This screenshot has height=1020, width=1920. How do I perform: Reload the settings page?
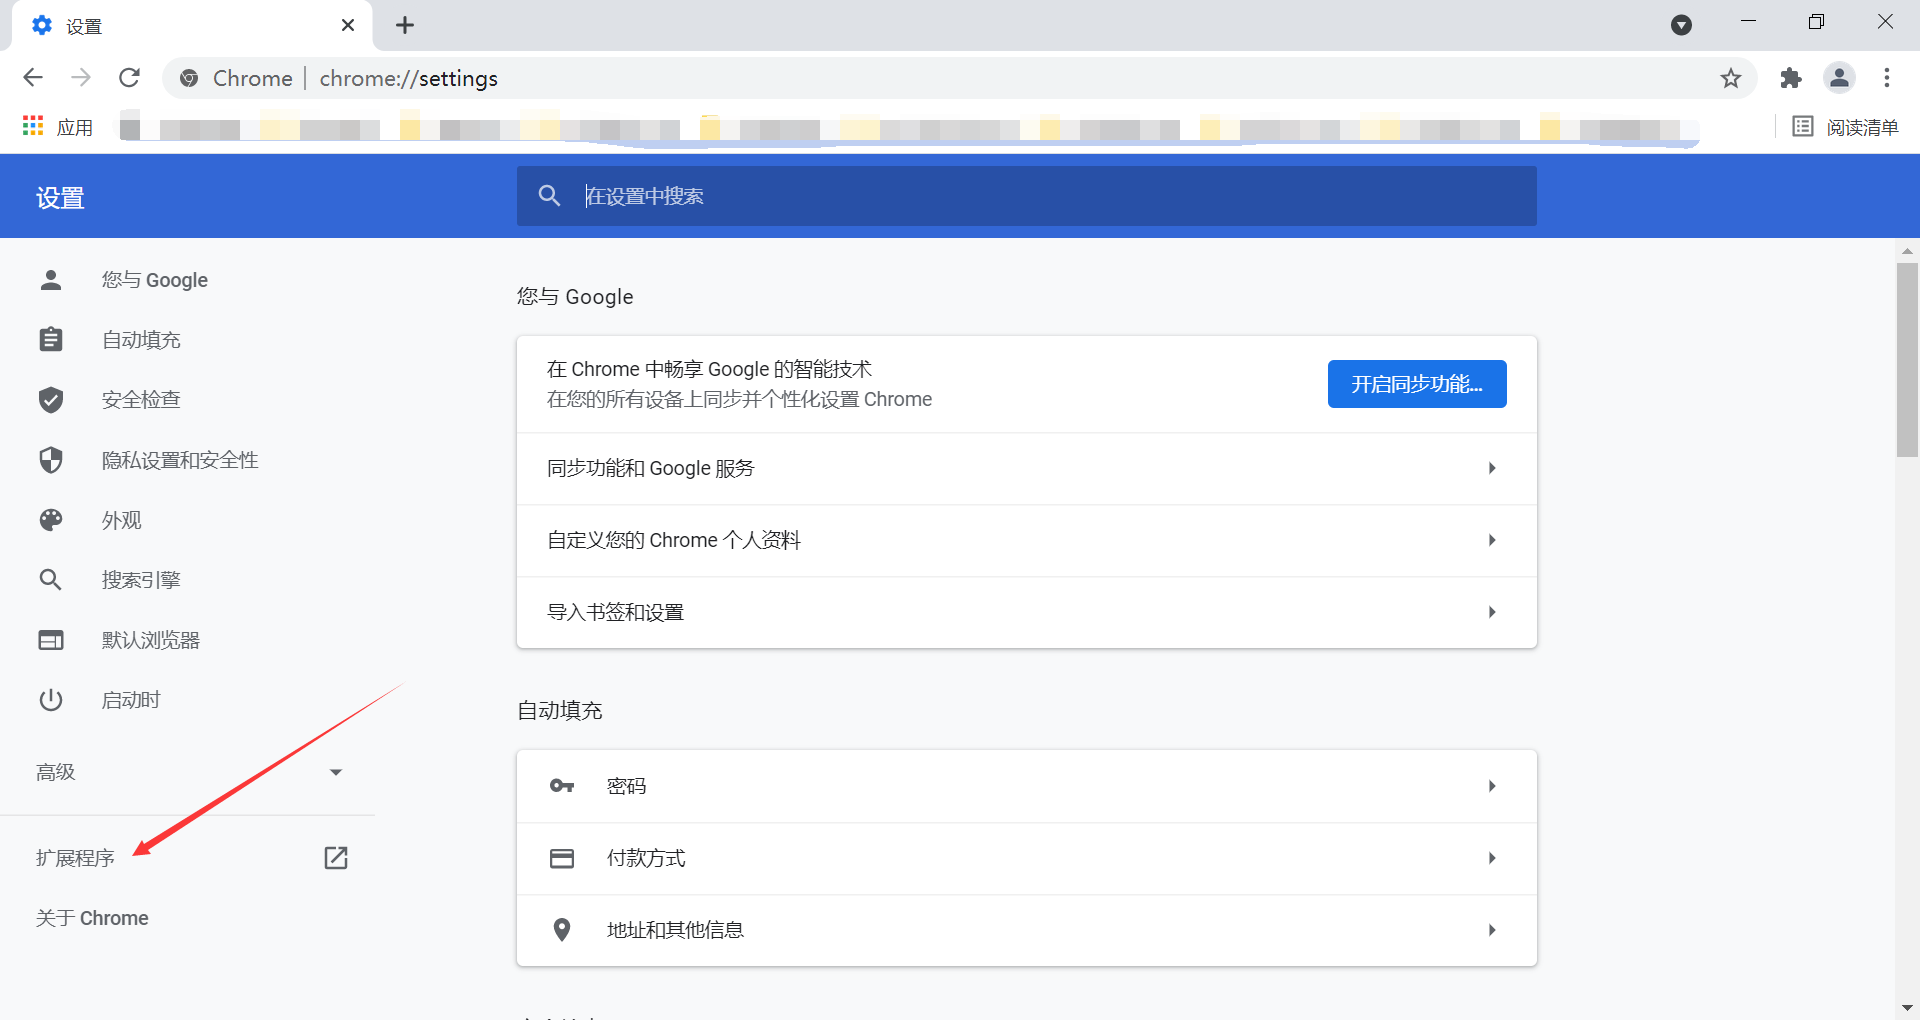[129, 78]
